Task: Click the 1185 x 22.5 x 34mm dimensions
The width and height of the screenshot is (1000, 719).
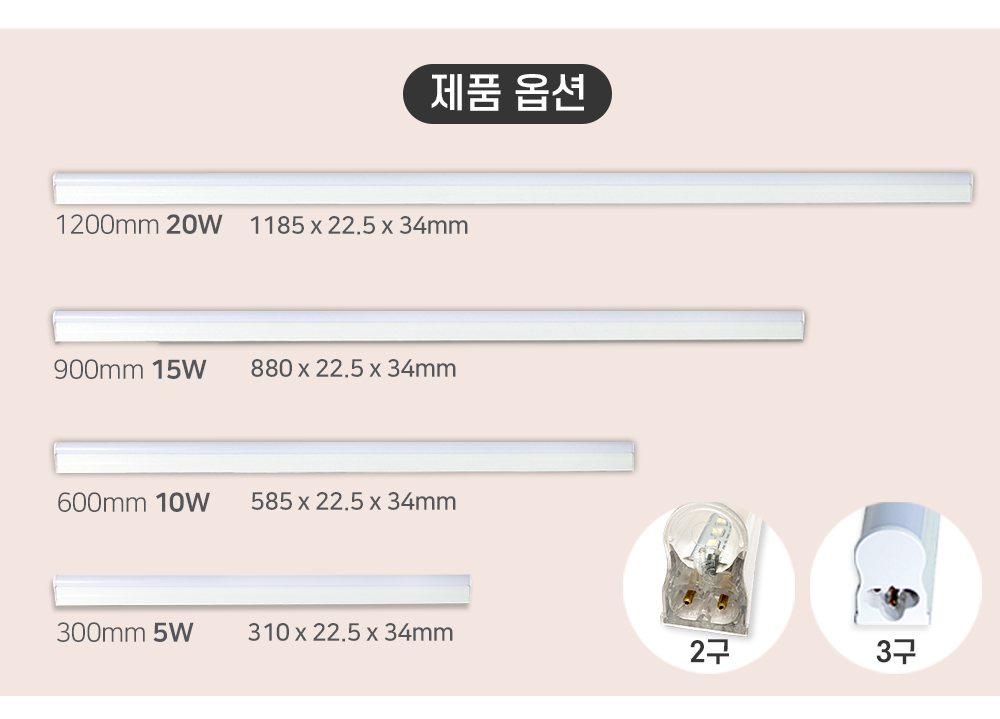Action: (x=359, y=225)
